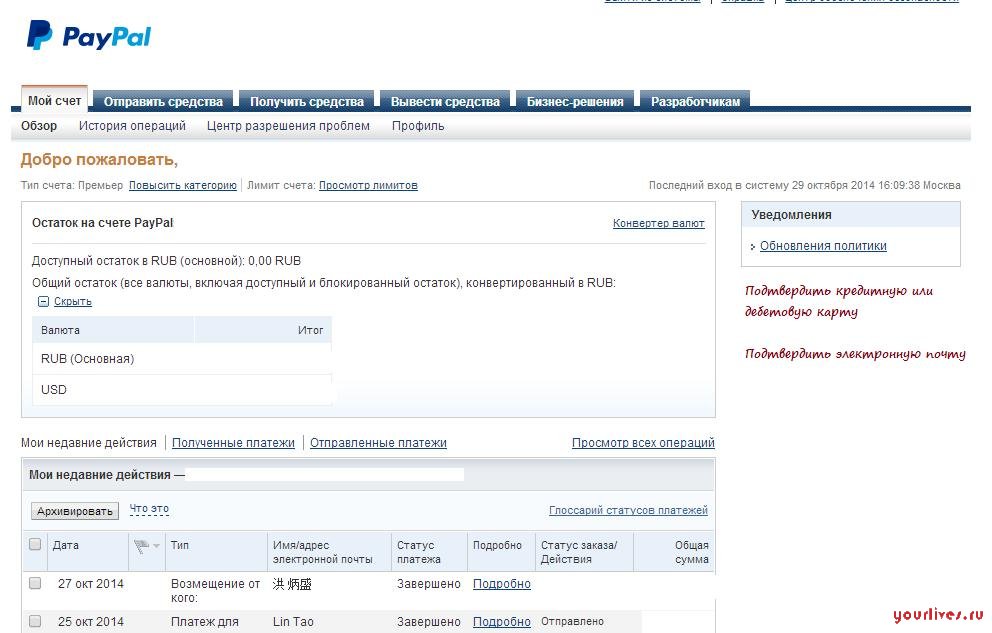Open Глоссарий статусов платежей
The image size is (992, 633).
[x=628, y=510]
